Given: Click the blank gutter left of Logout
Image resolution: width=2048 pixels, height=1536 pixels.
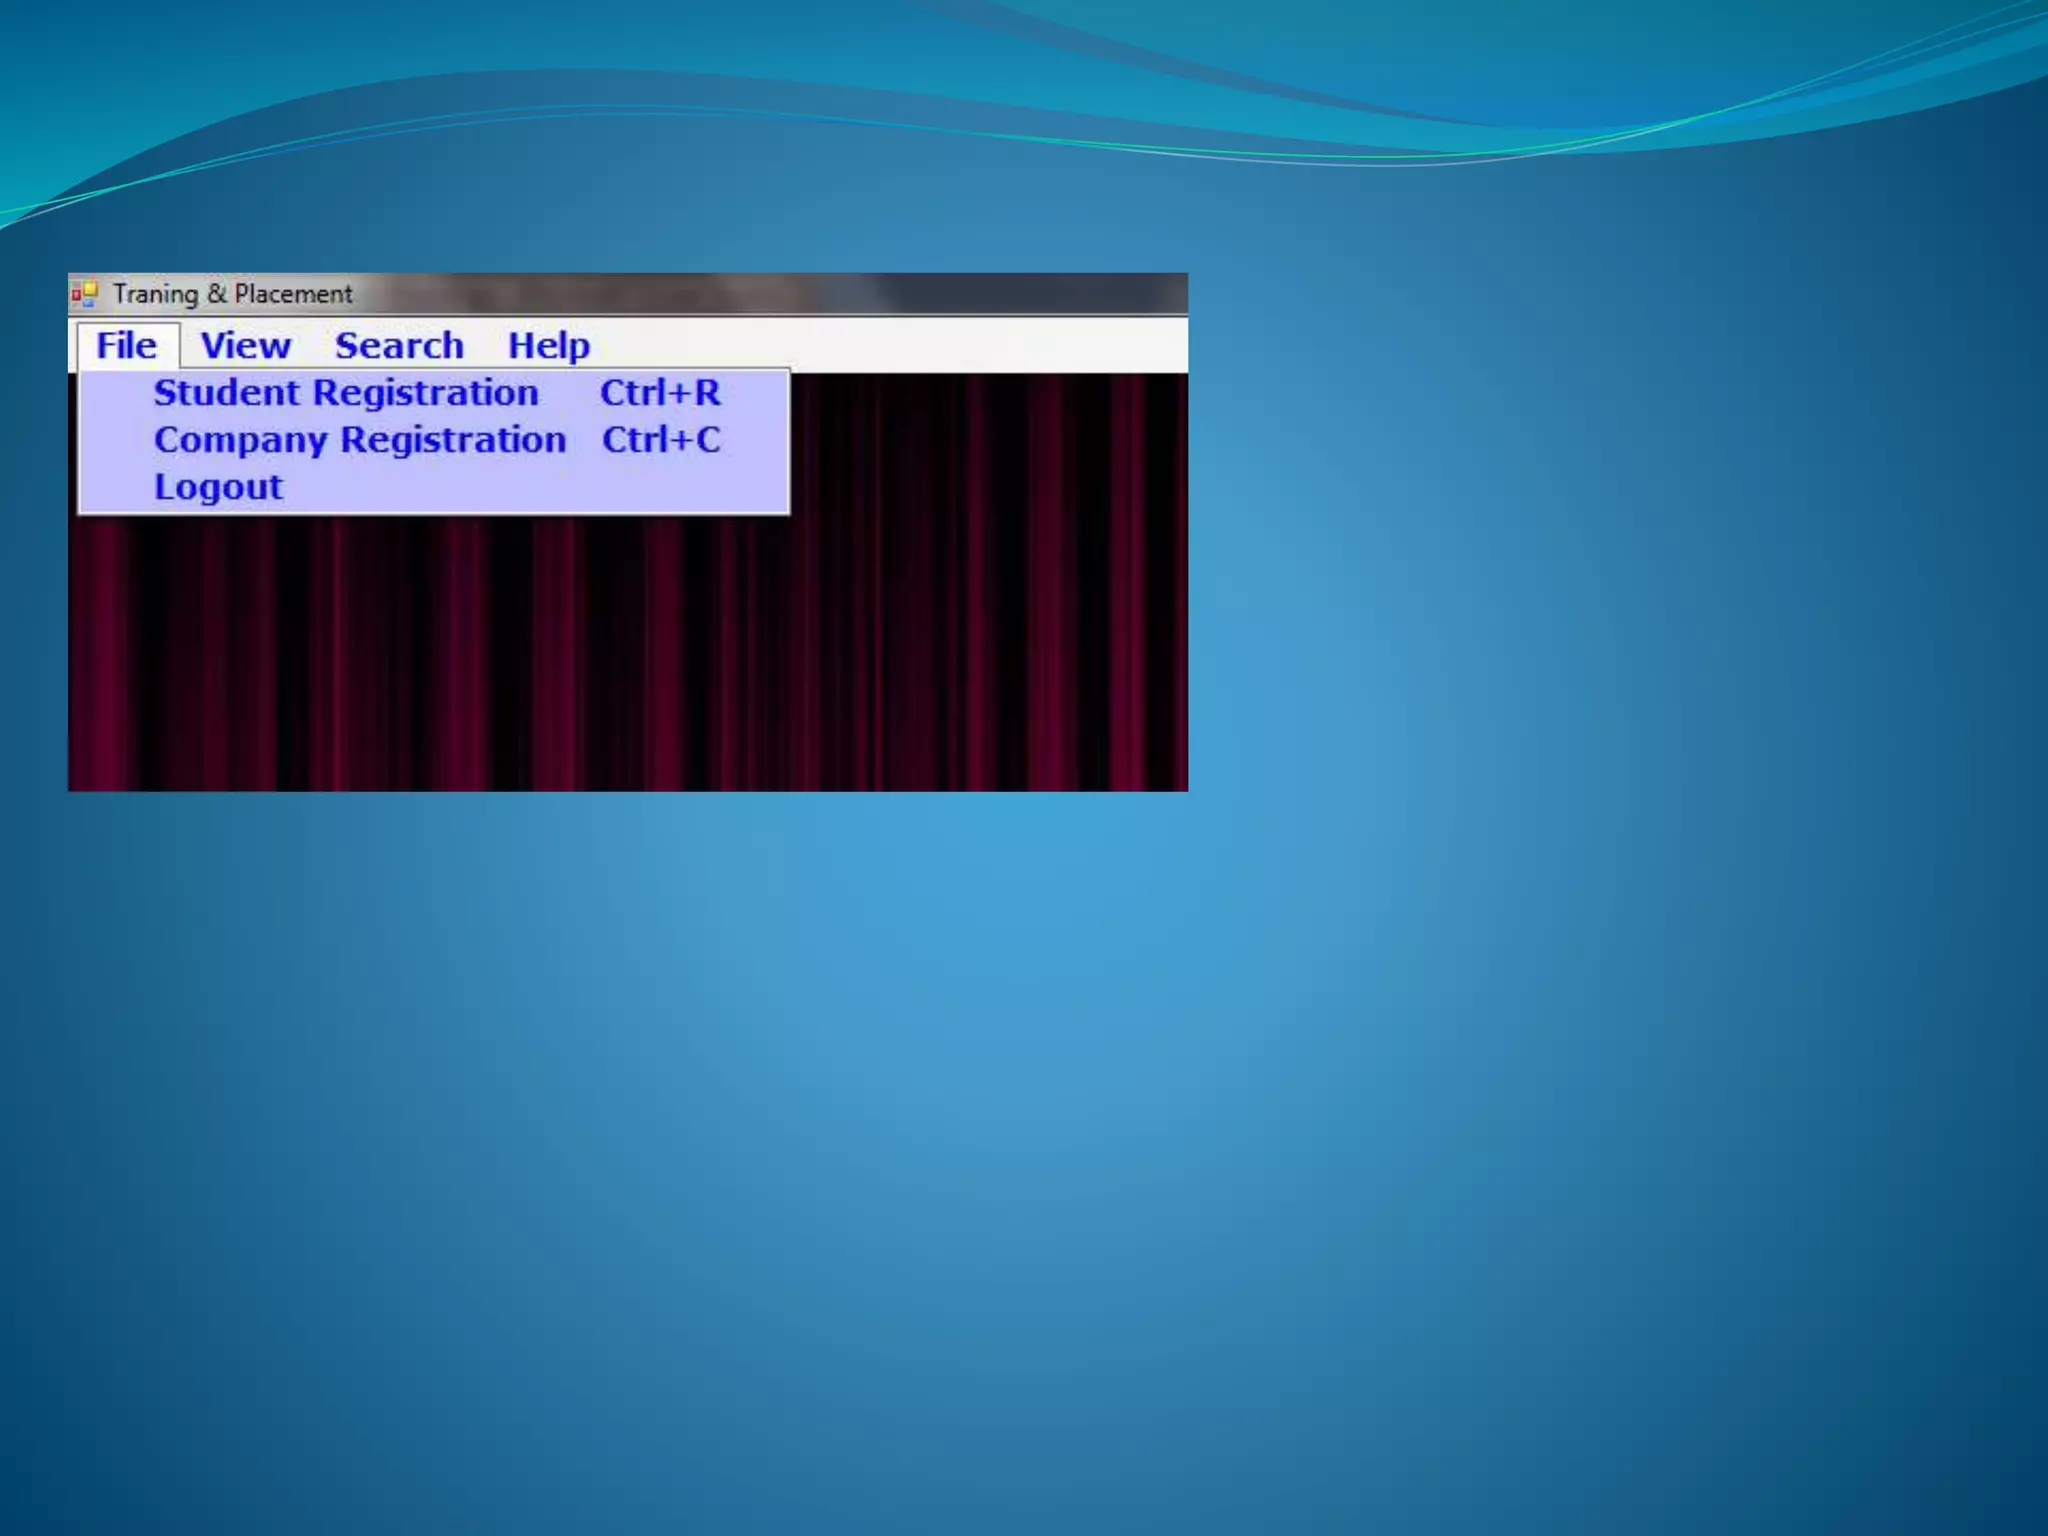Looking at the screenshot, I should [x=114, y=487].
